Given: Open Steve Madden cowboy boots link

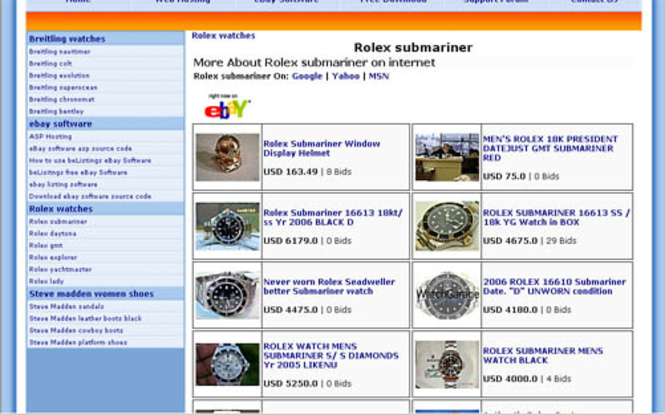Looking at the screenshot, I should 76,330.
